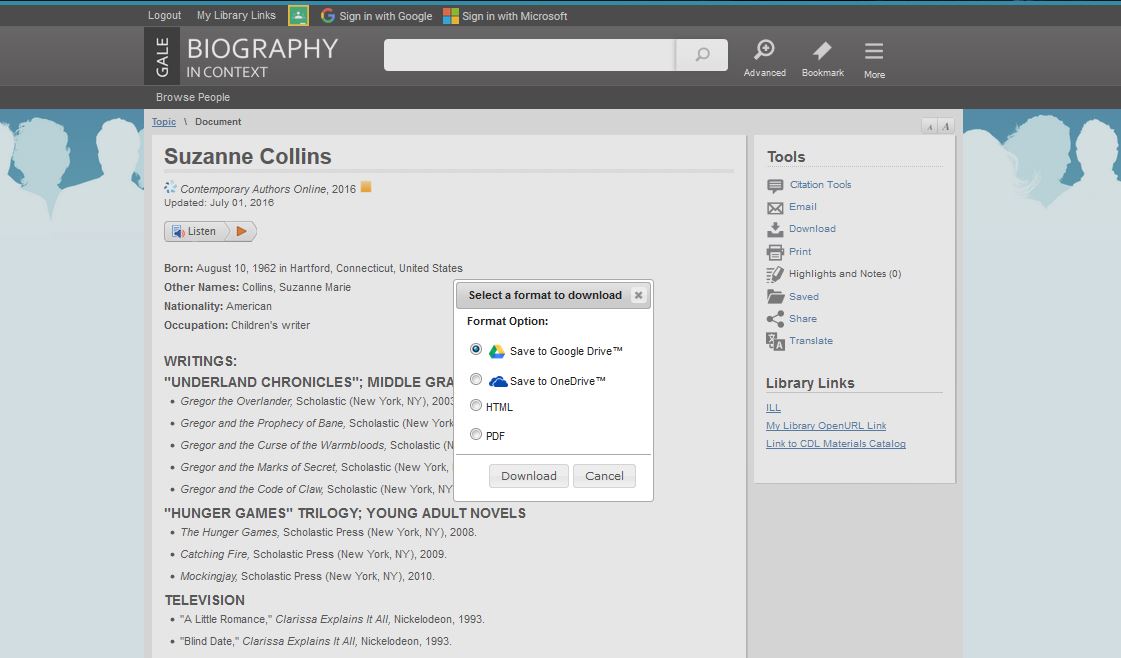Open Link to CDL Materials Catalog
Screen dimensions: 1121x658
click(836, 443)
